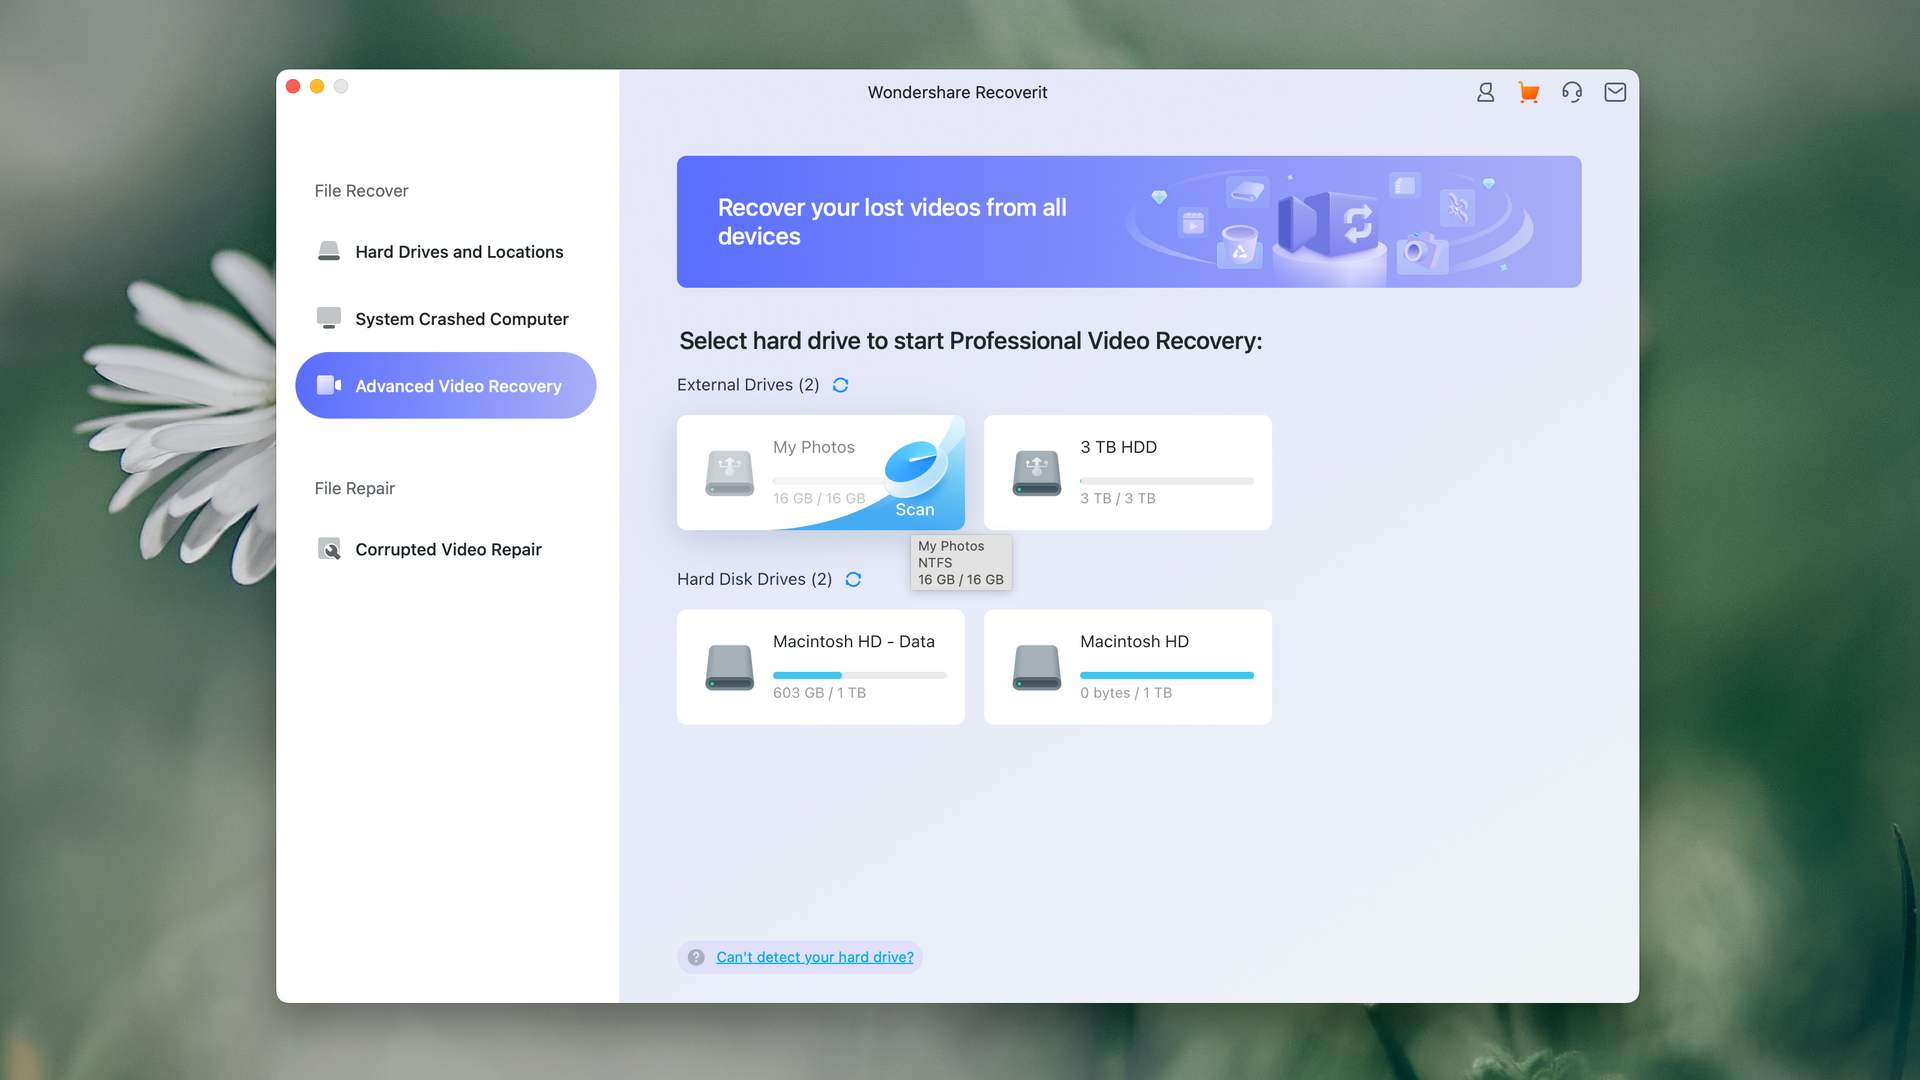Refresh the External Drives list
The image size is (1920, 1080).
(x=841, y=385)
